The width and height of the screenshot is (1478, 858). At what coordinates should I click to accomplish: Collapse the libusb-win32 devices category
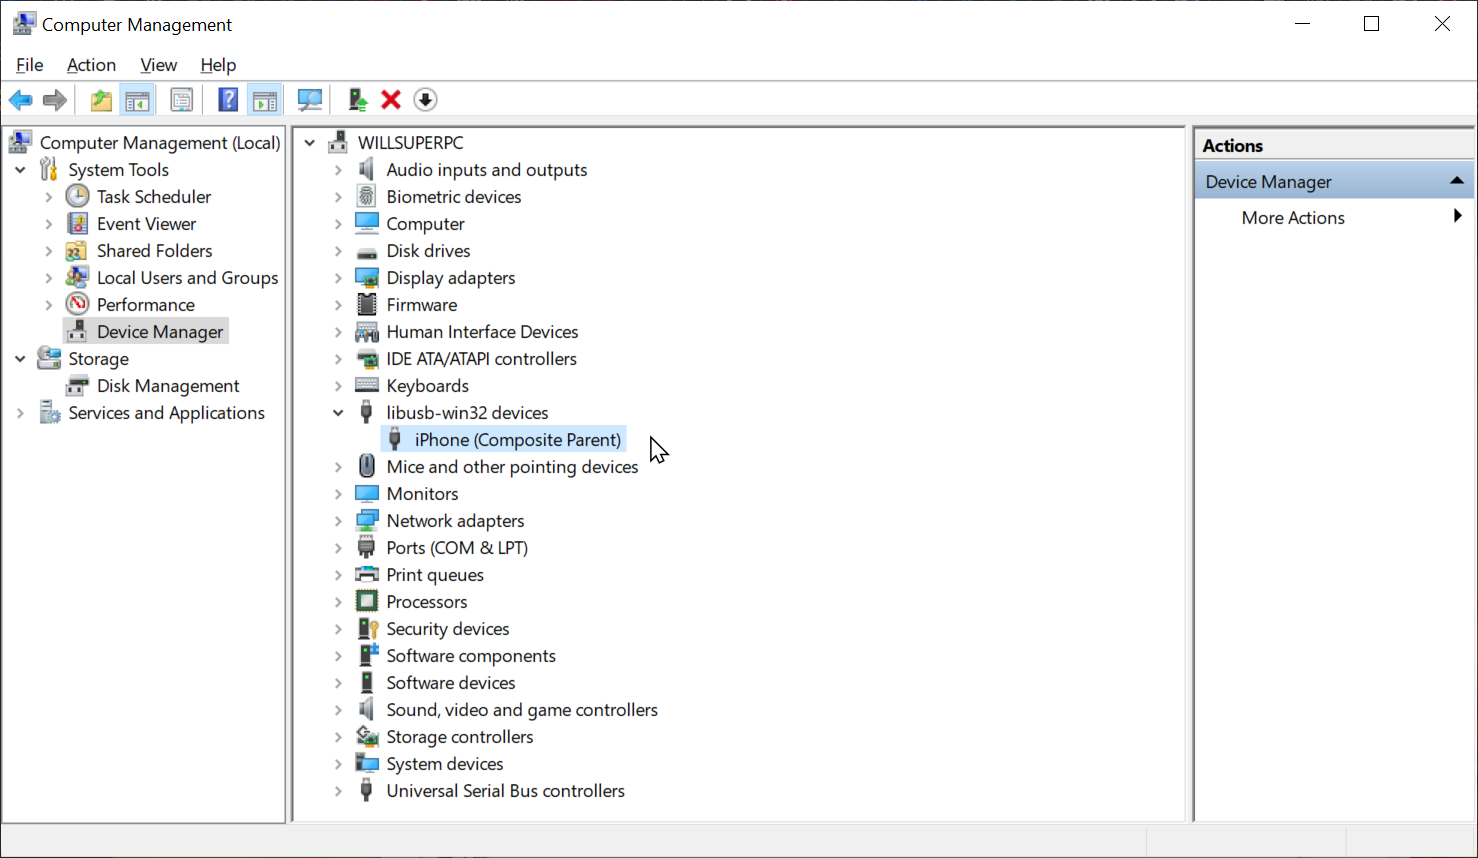point(338,413)
